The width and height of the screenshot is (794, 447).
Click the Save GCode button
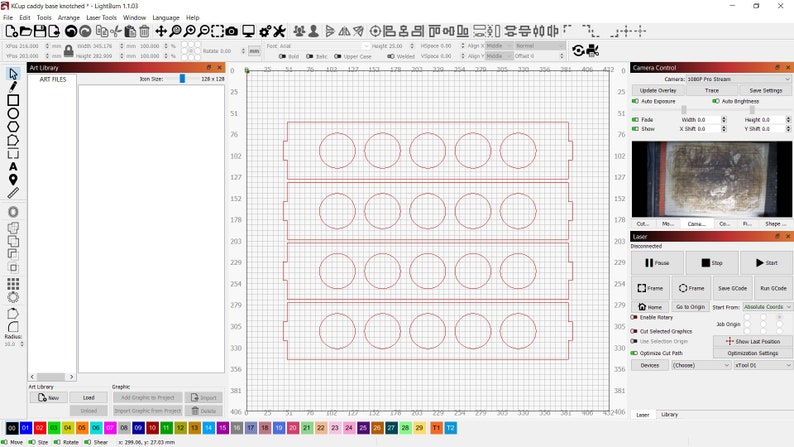732,288
